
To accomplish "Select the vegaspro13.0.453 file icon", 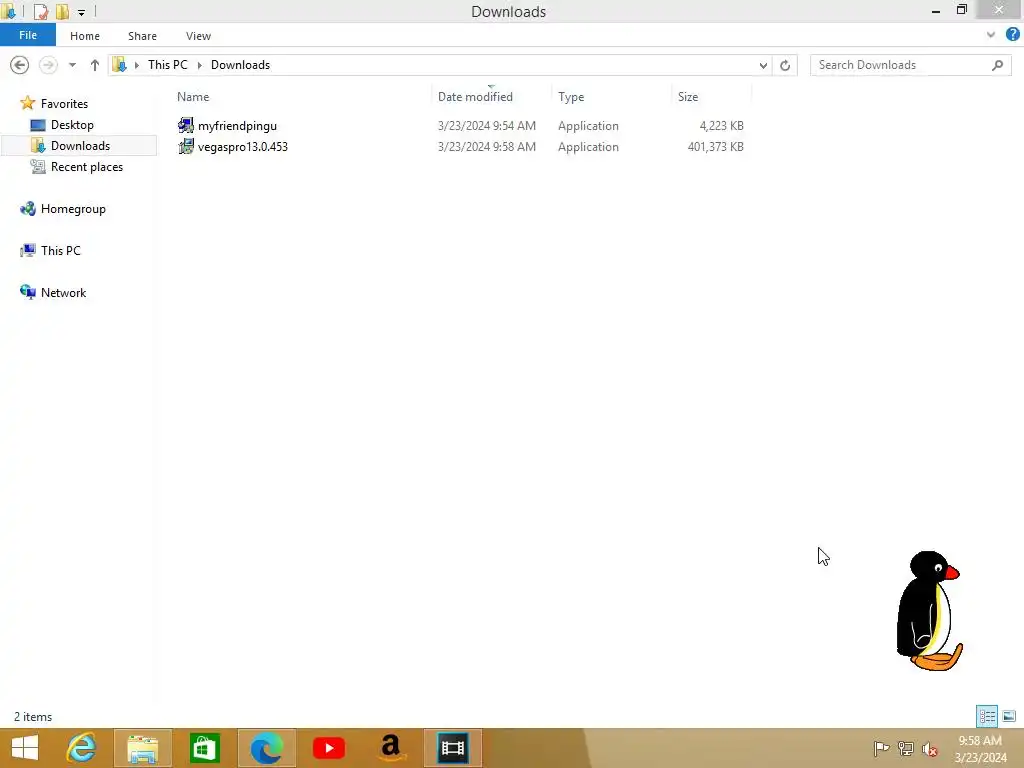I will point(186,146).
